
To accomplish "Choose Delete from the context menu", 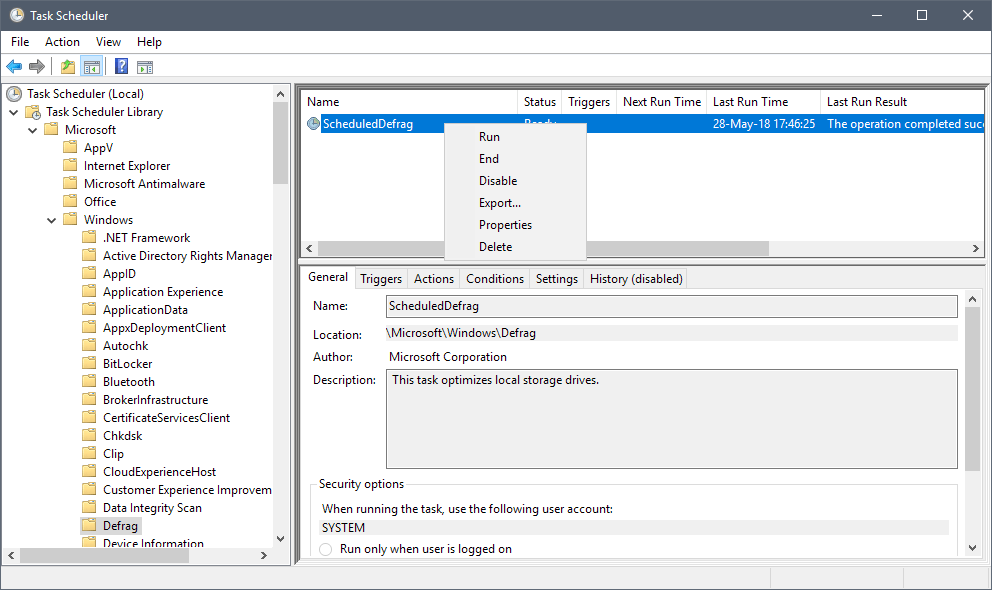I will (516, 247).
